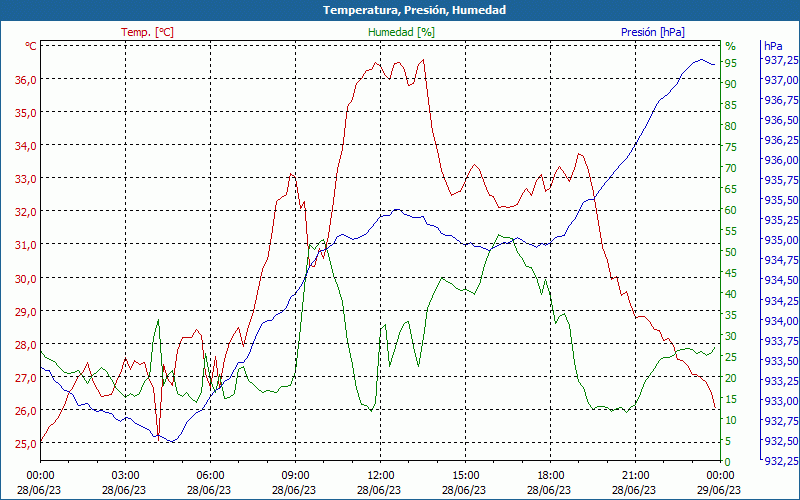Click the 31,0 temperature axis value
Viewport: 800px width, 500px height.
point(27,245)
